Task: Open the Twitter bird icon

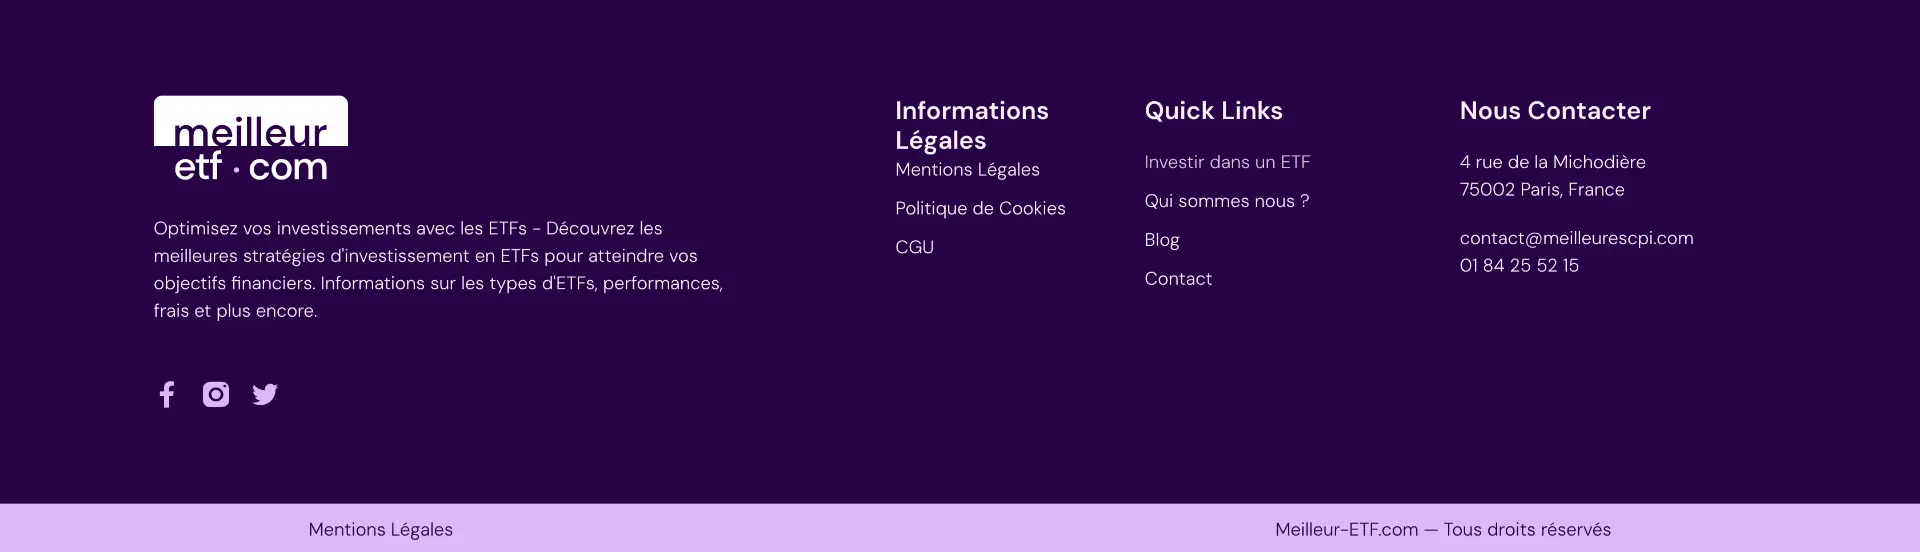Action: [x=265, y=394]
